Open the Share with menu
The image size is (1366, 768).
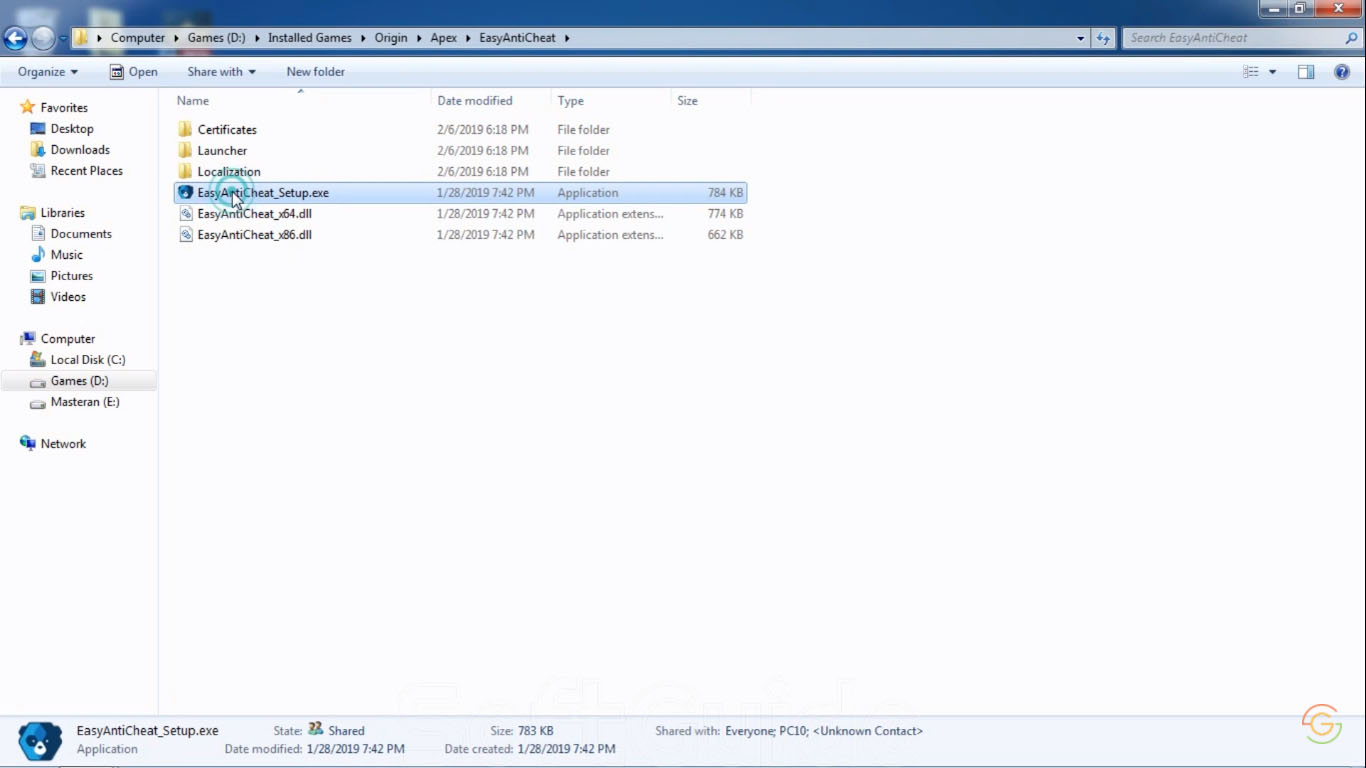point(221,72)
